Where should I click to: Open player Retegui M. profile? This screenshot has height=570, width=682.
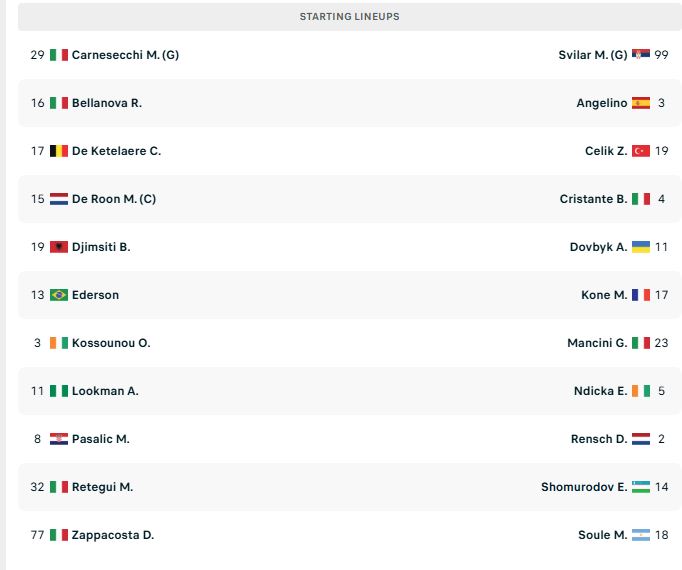click(x=102, y=487)
